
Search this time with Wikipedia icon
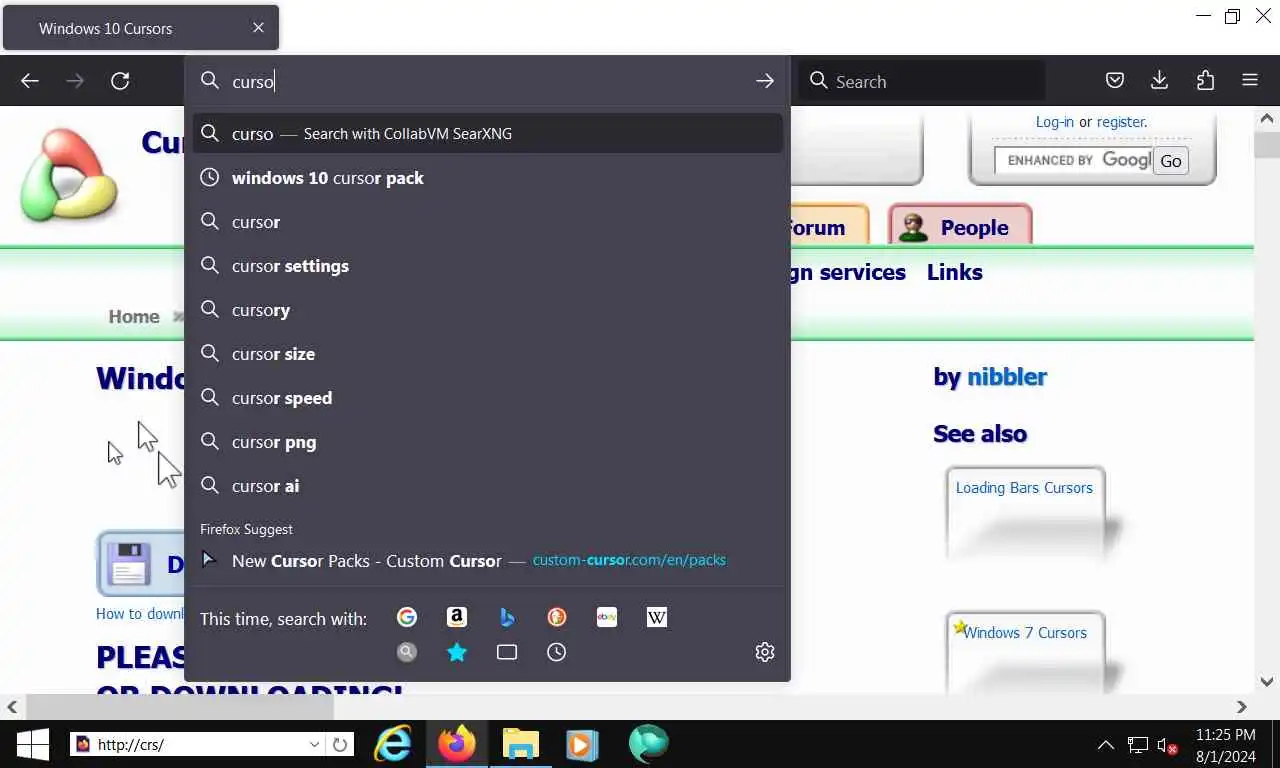(x=657, y=617)
